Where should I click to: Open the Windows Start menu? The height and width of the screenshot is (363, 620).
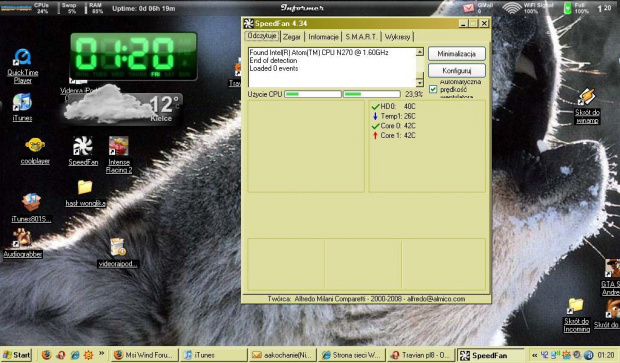(16, 355)
